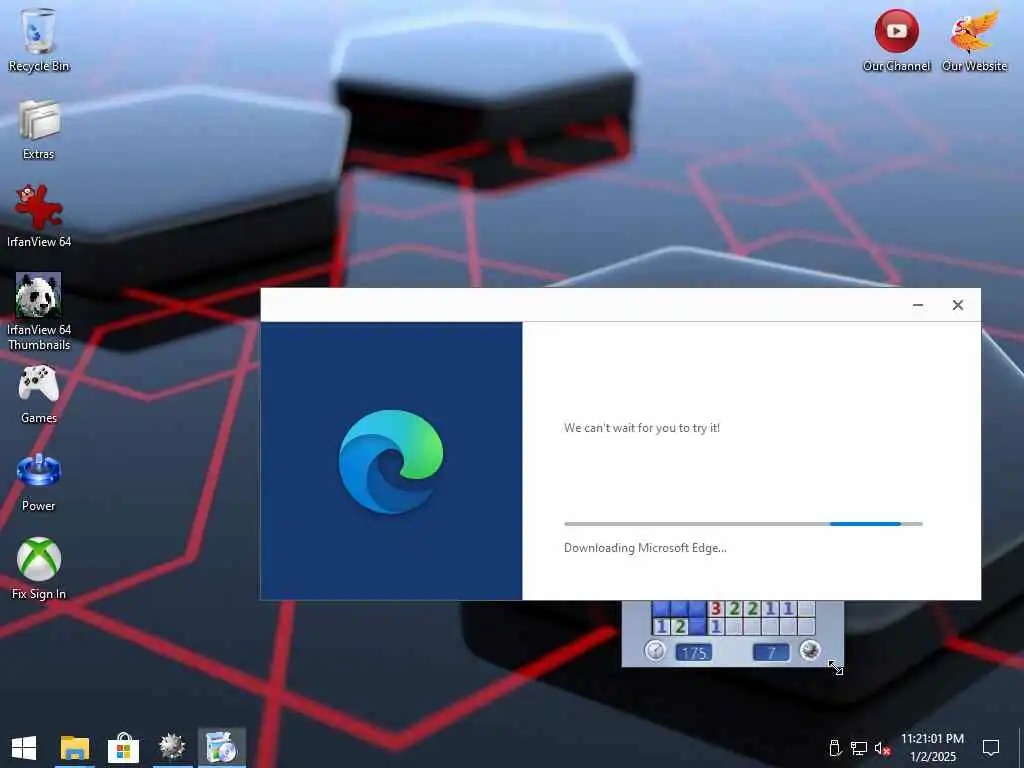The height and width of the screenshot is (768, 1024).
Task: Select the IrfanView 64 desktop shortcut
Action: (x=39, y=216)
